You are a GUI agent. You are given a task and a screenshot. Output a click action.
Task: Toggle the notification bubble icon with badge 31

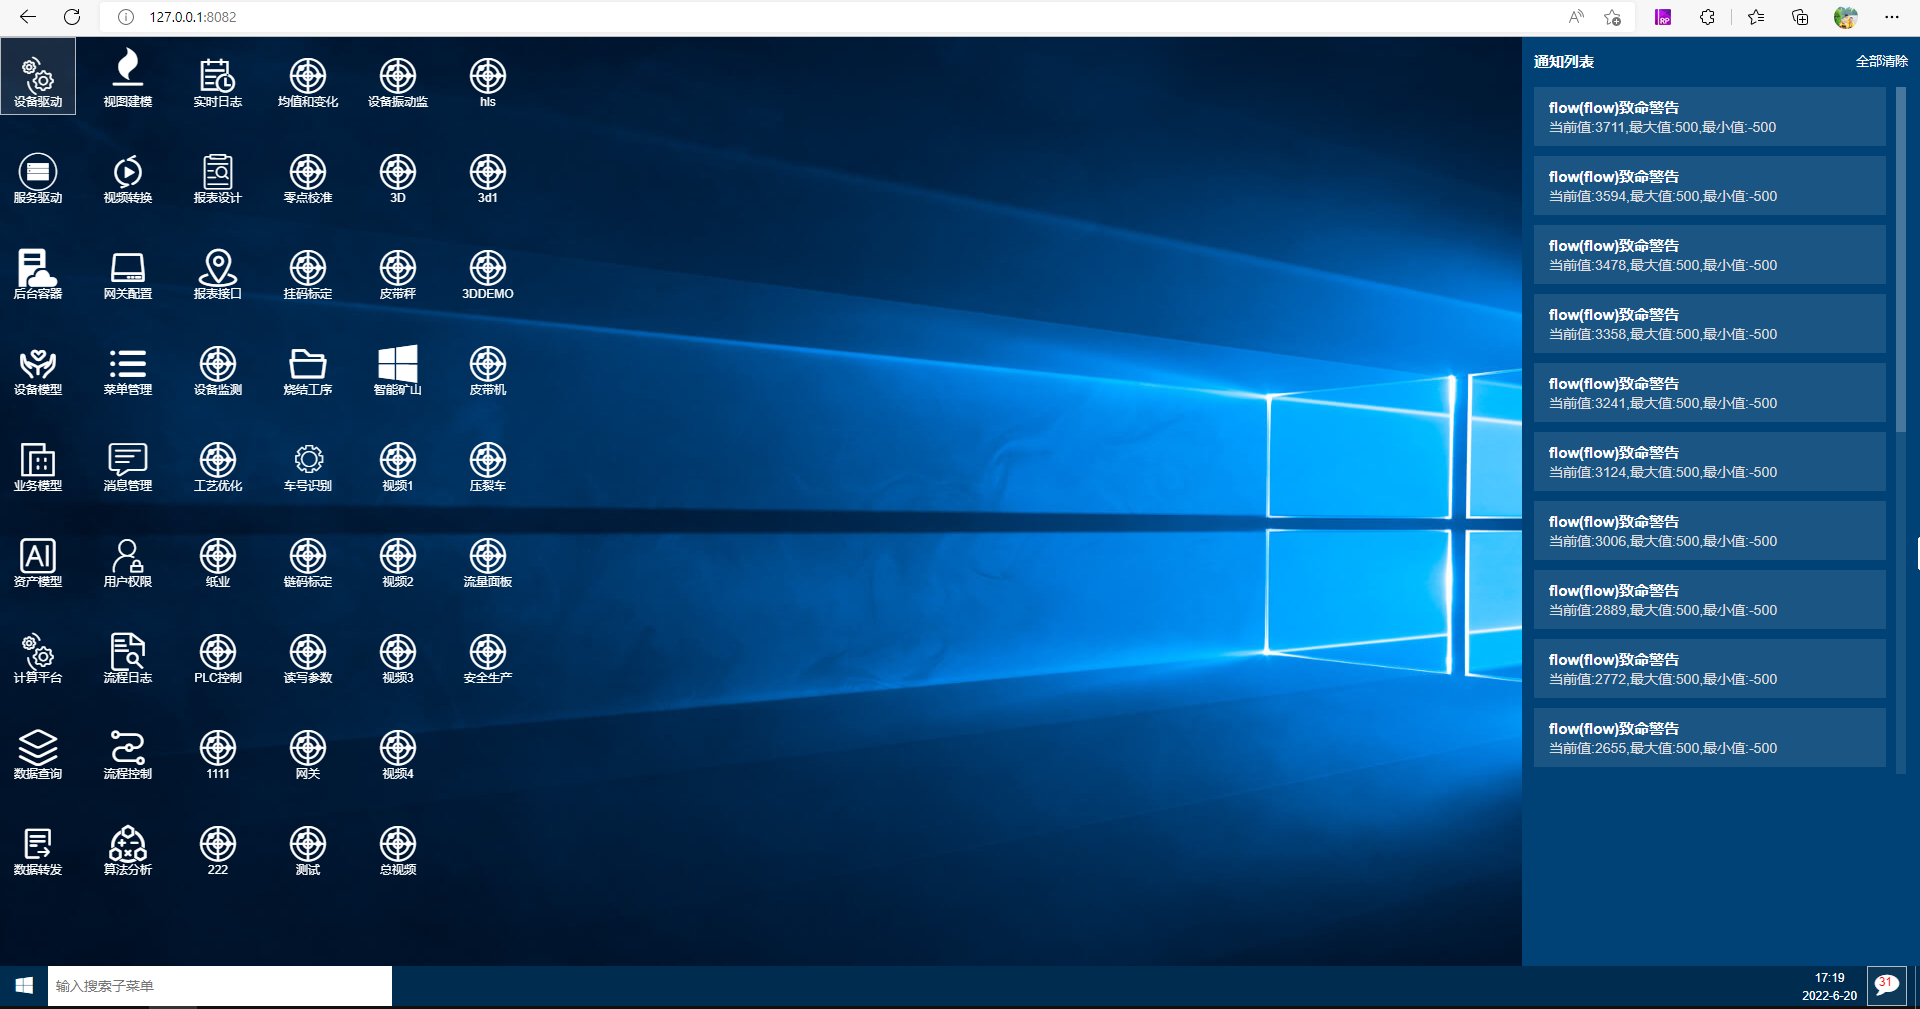point(1886,986)
